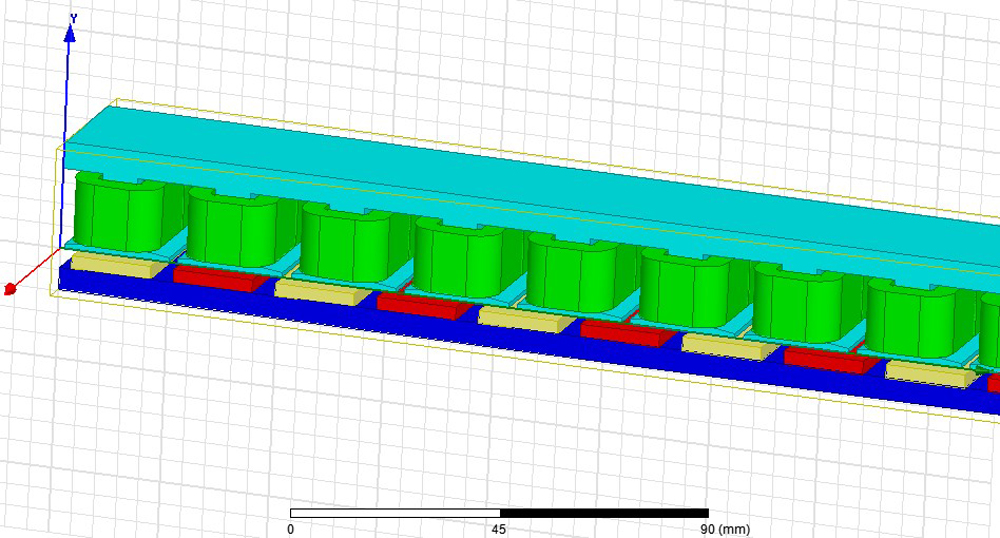This screenshot has width=1000, height=538.
Task: Select the leftmost red magnet
Action: coord(220,279)
